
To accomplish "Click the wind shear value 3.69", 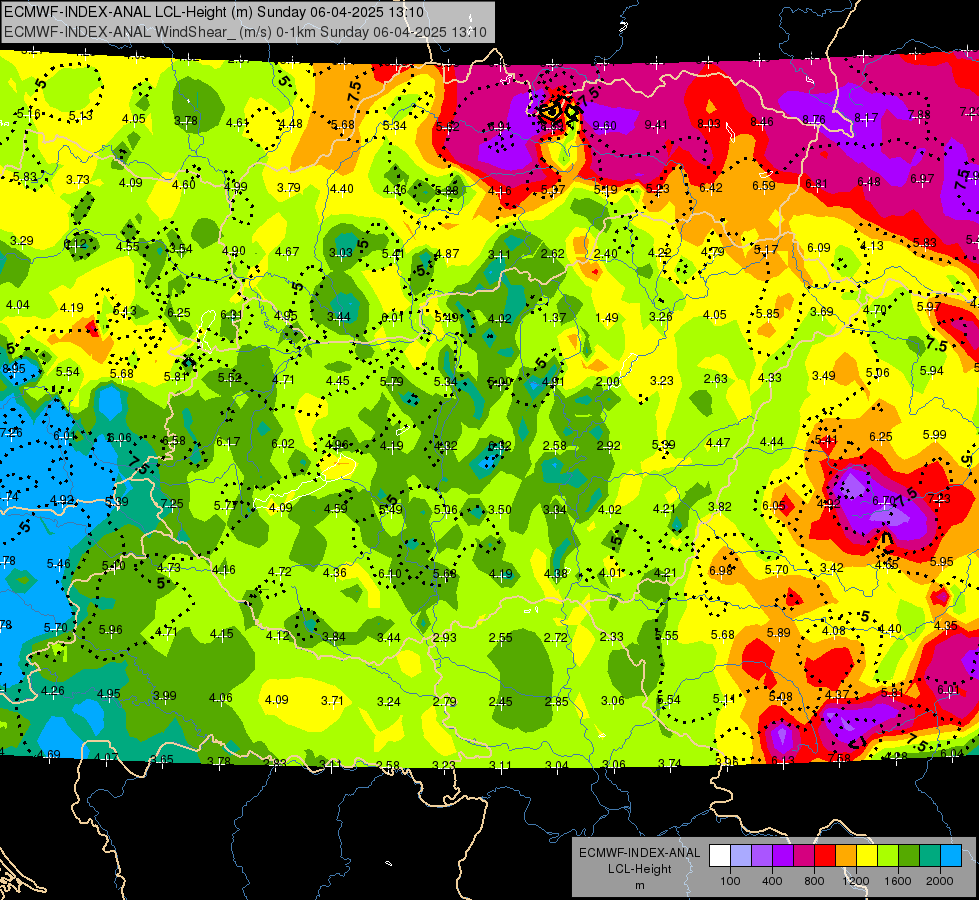I will tap(822, 311).
